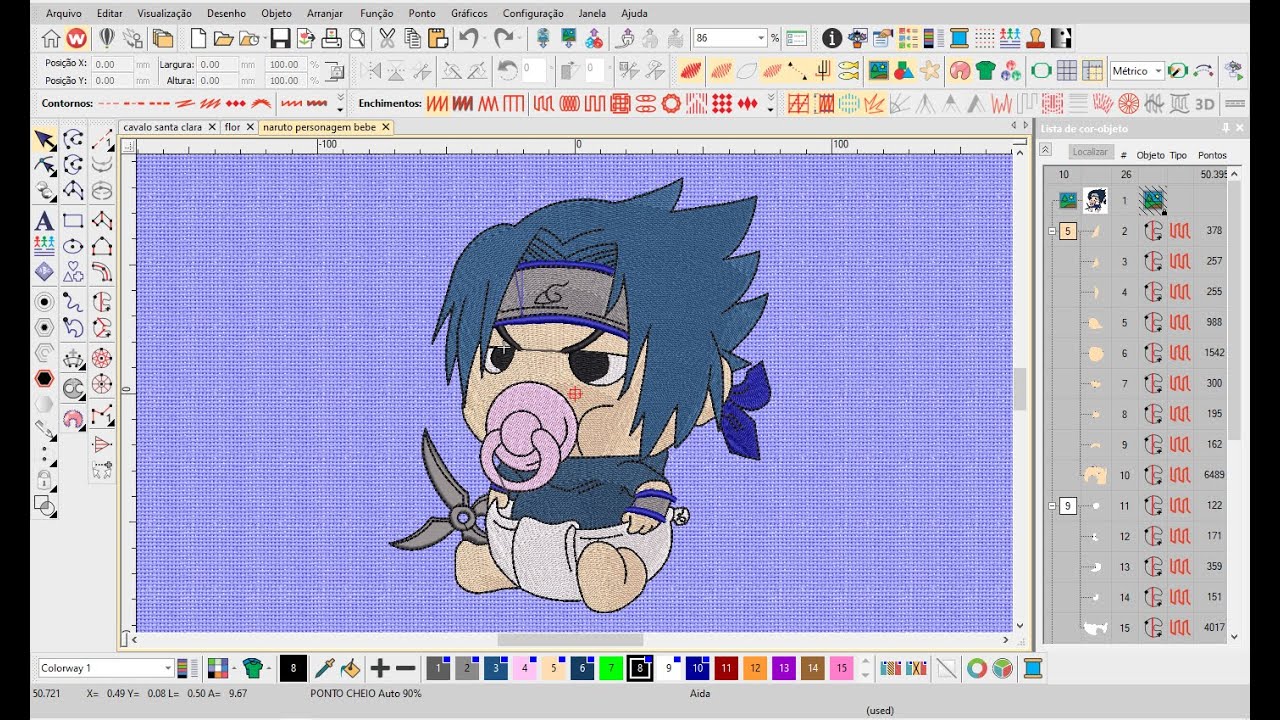Switch to the flor tab
This screenshot has height=720, width=1280.
click(x=232, y=127)
